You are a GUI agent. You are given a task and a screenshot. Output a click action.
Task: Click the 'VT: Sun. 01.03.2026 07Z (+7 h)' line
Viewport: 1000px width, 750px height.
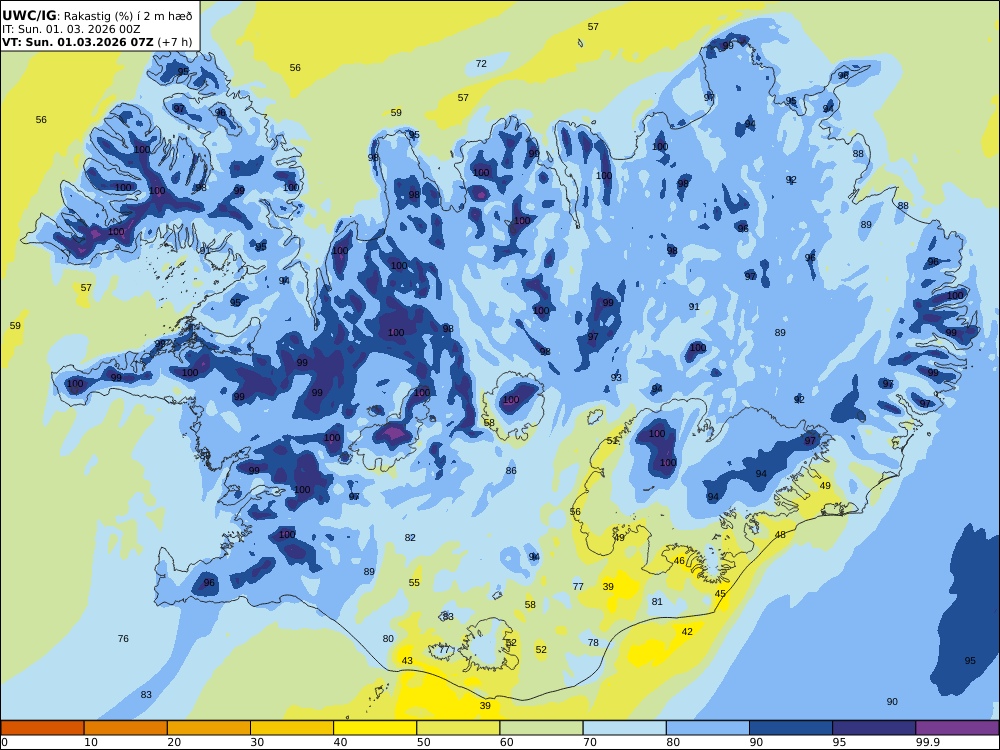(97, 42)
